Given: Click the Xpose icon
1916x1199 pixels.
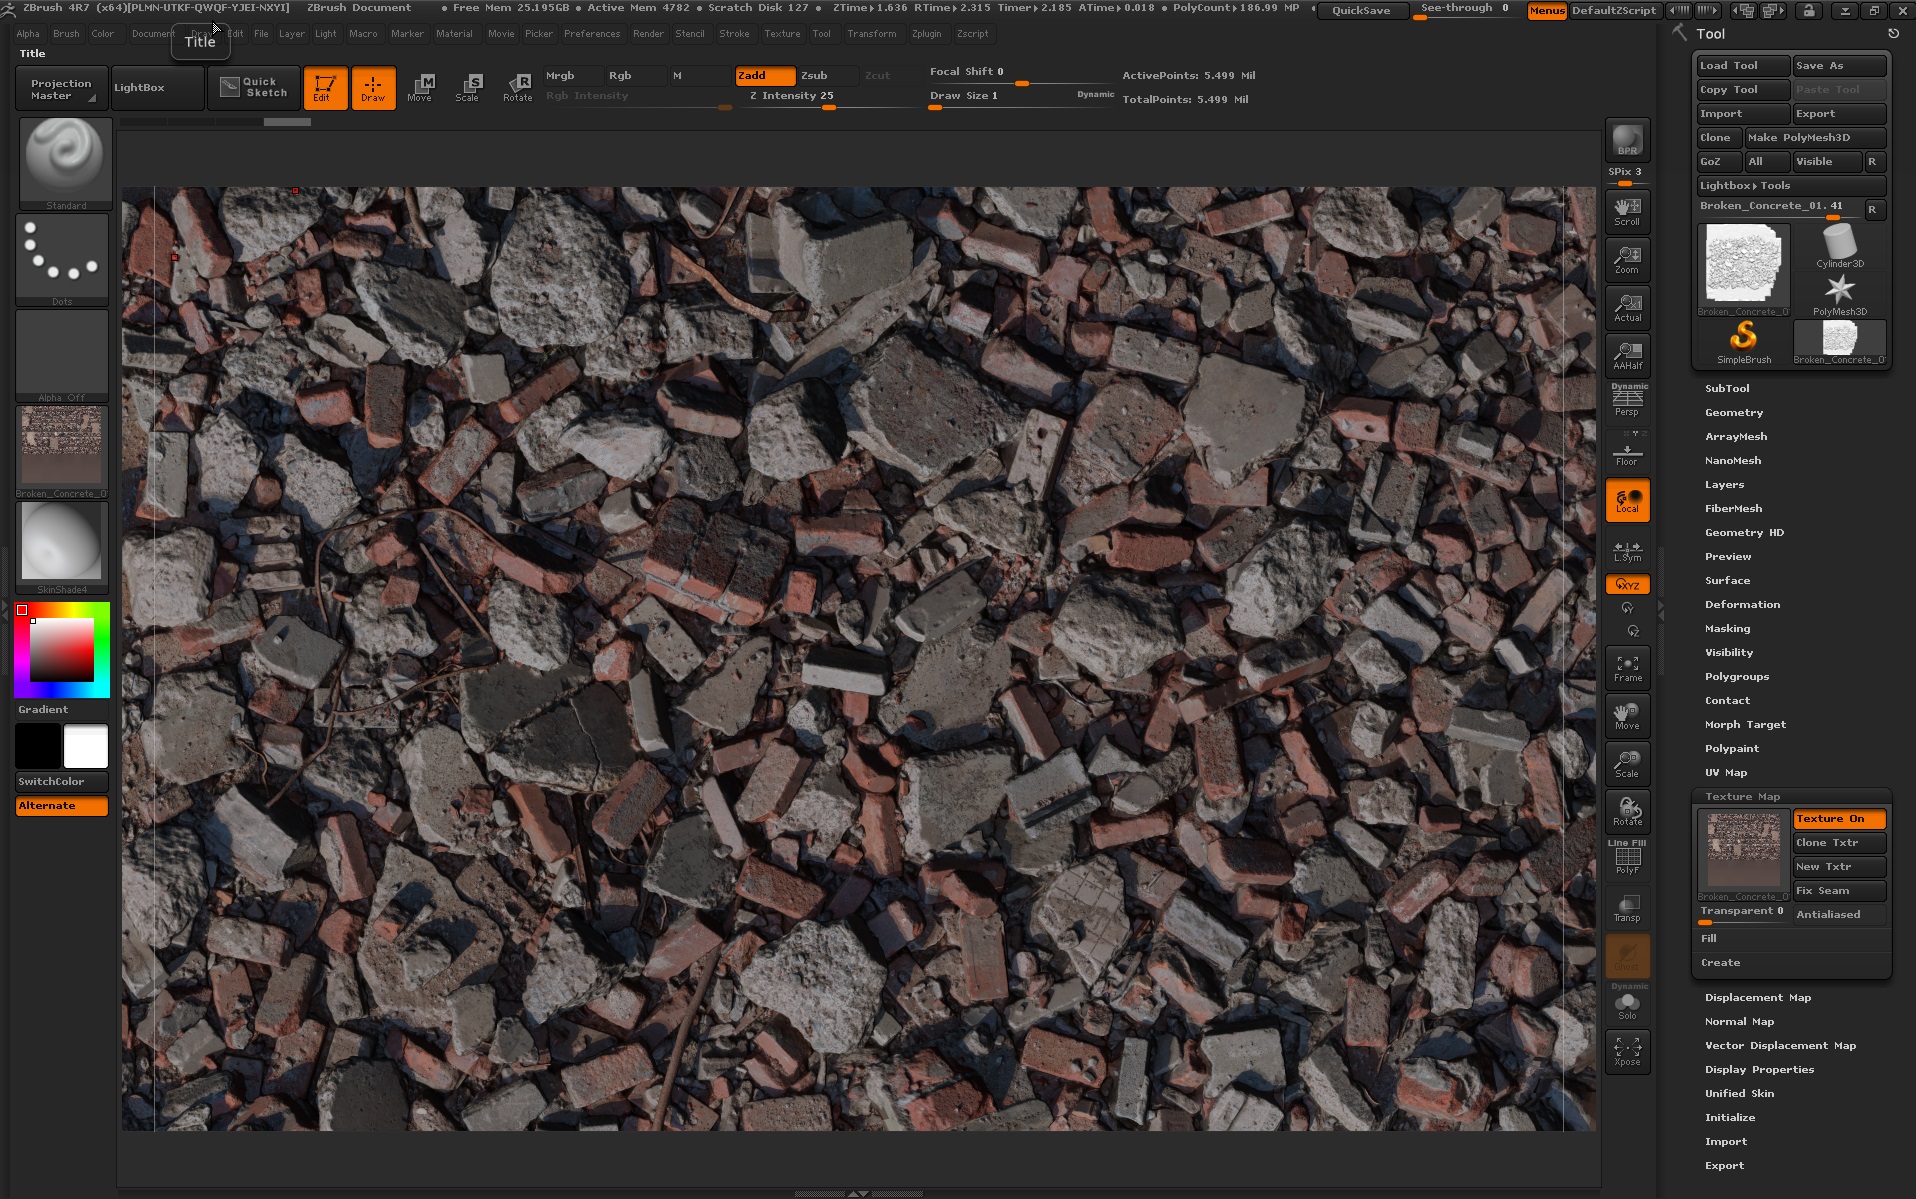Looking at the screenshot, I should 1627,1051.
